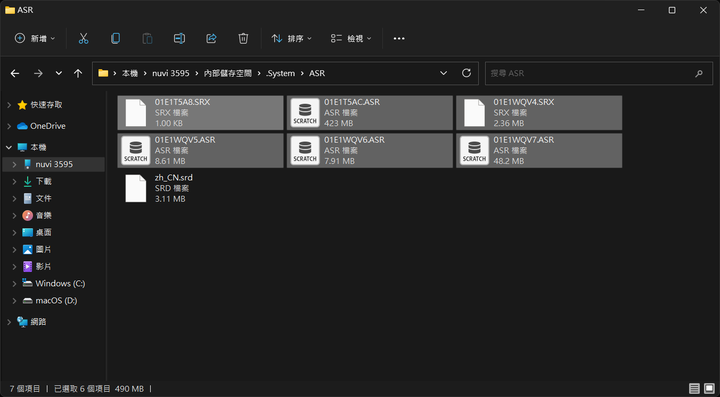Expand address bar history dropdown
The height and width of the screenshot is (397, 720).
coord(443,73)
